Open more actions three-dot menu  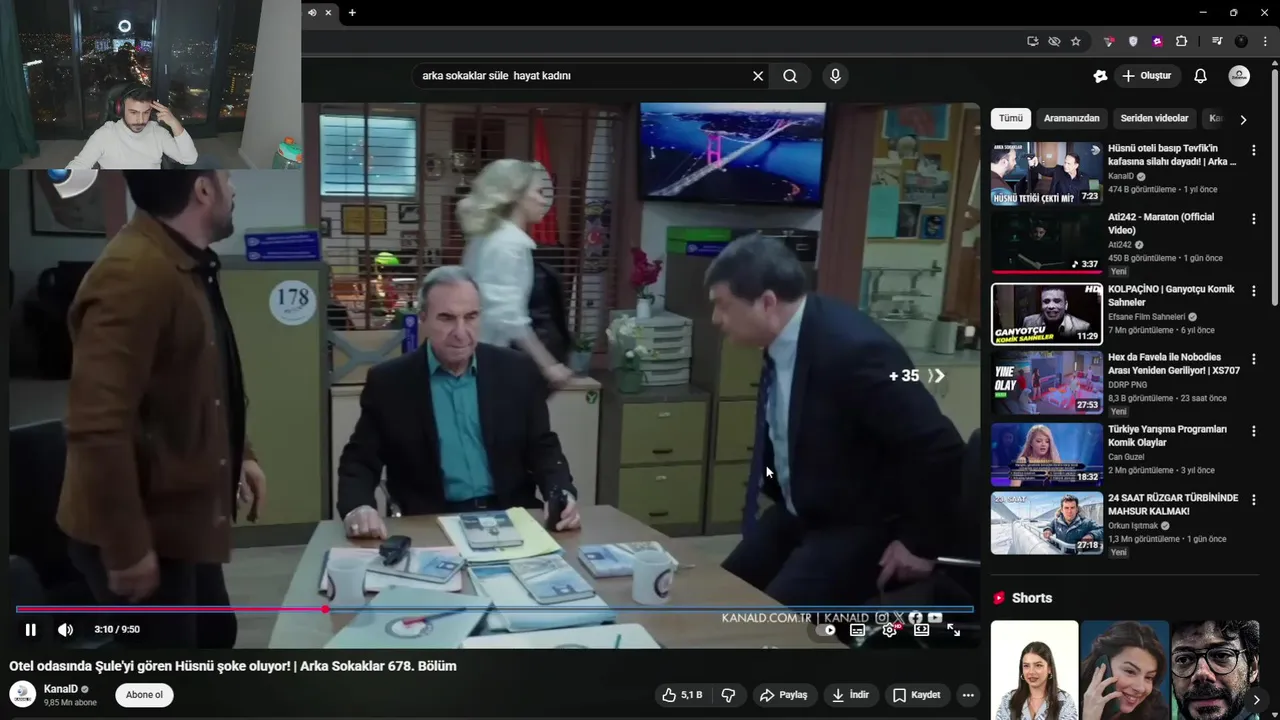967,695
